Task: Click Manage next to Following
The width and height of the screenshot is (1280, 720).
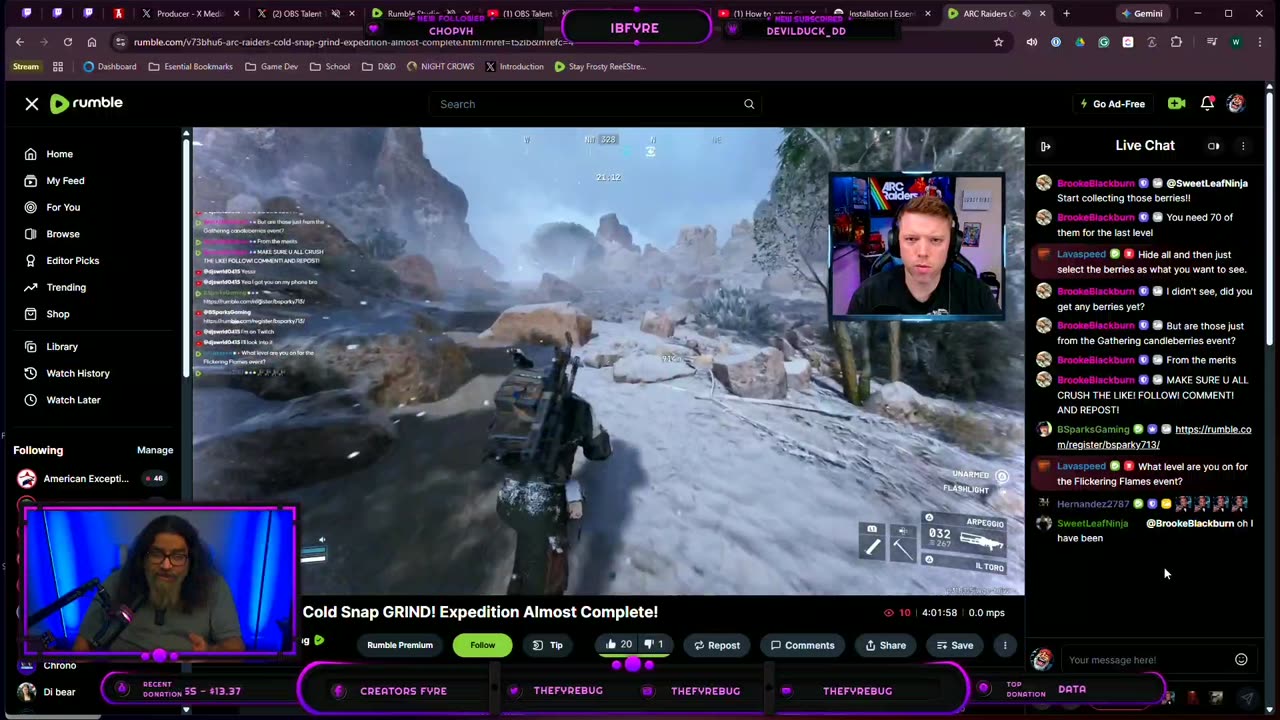Action: point(155,450)
